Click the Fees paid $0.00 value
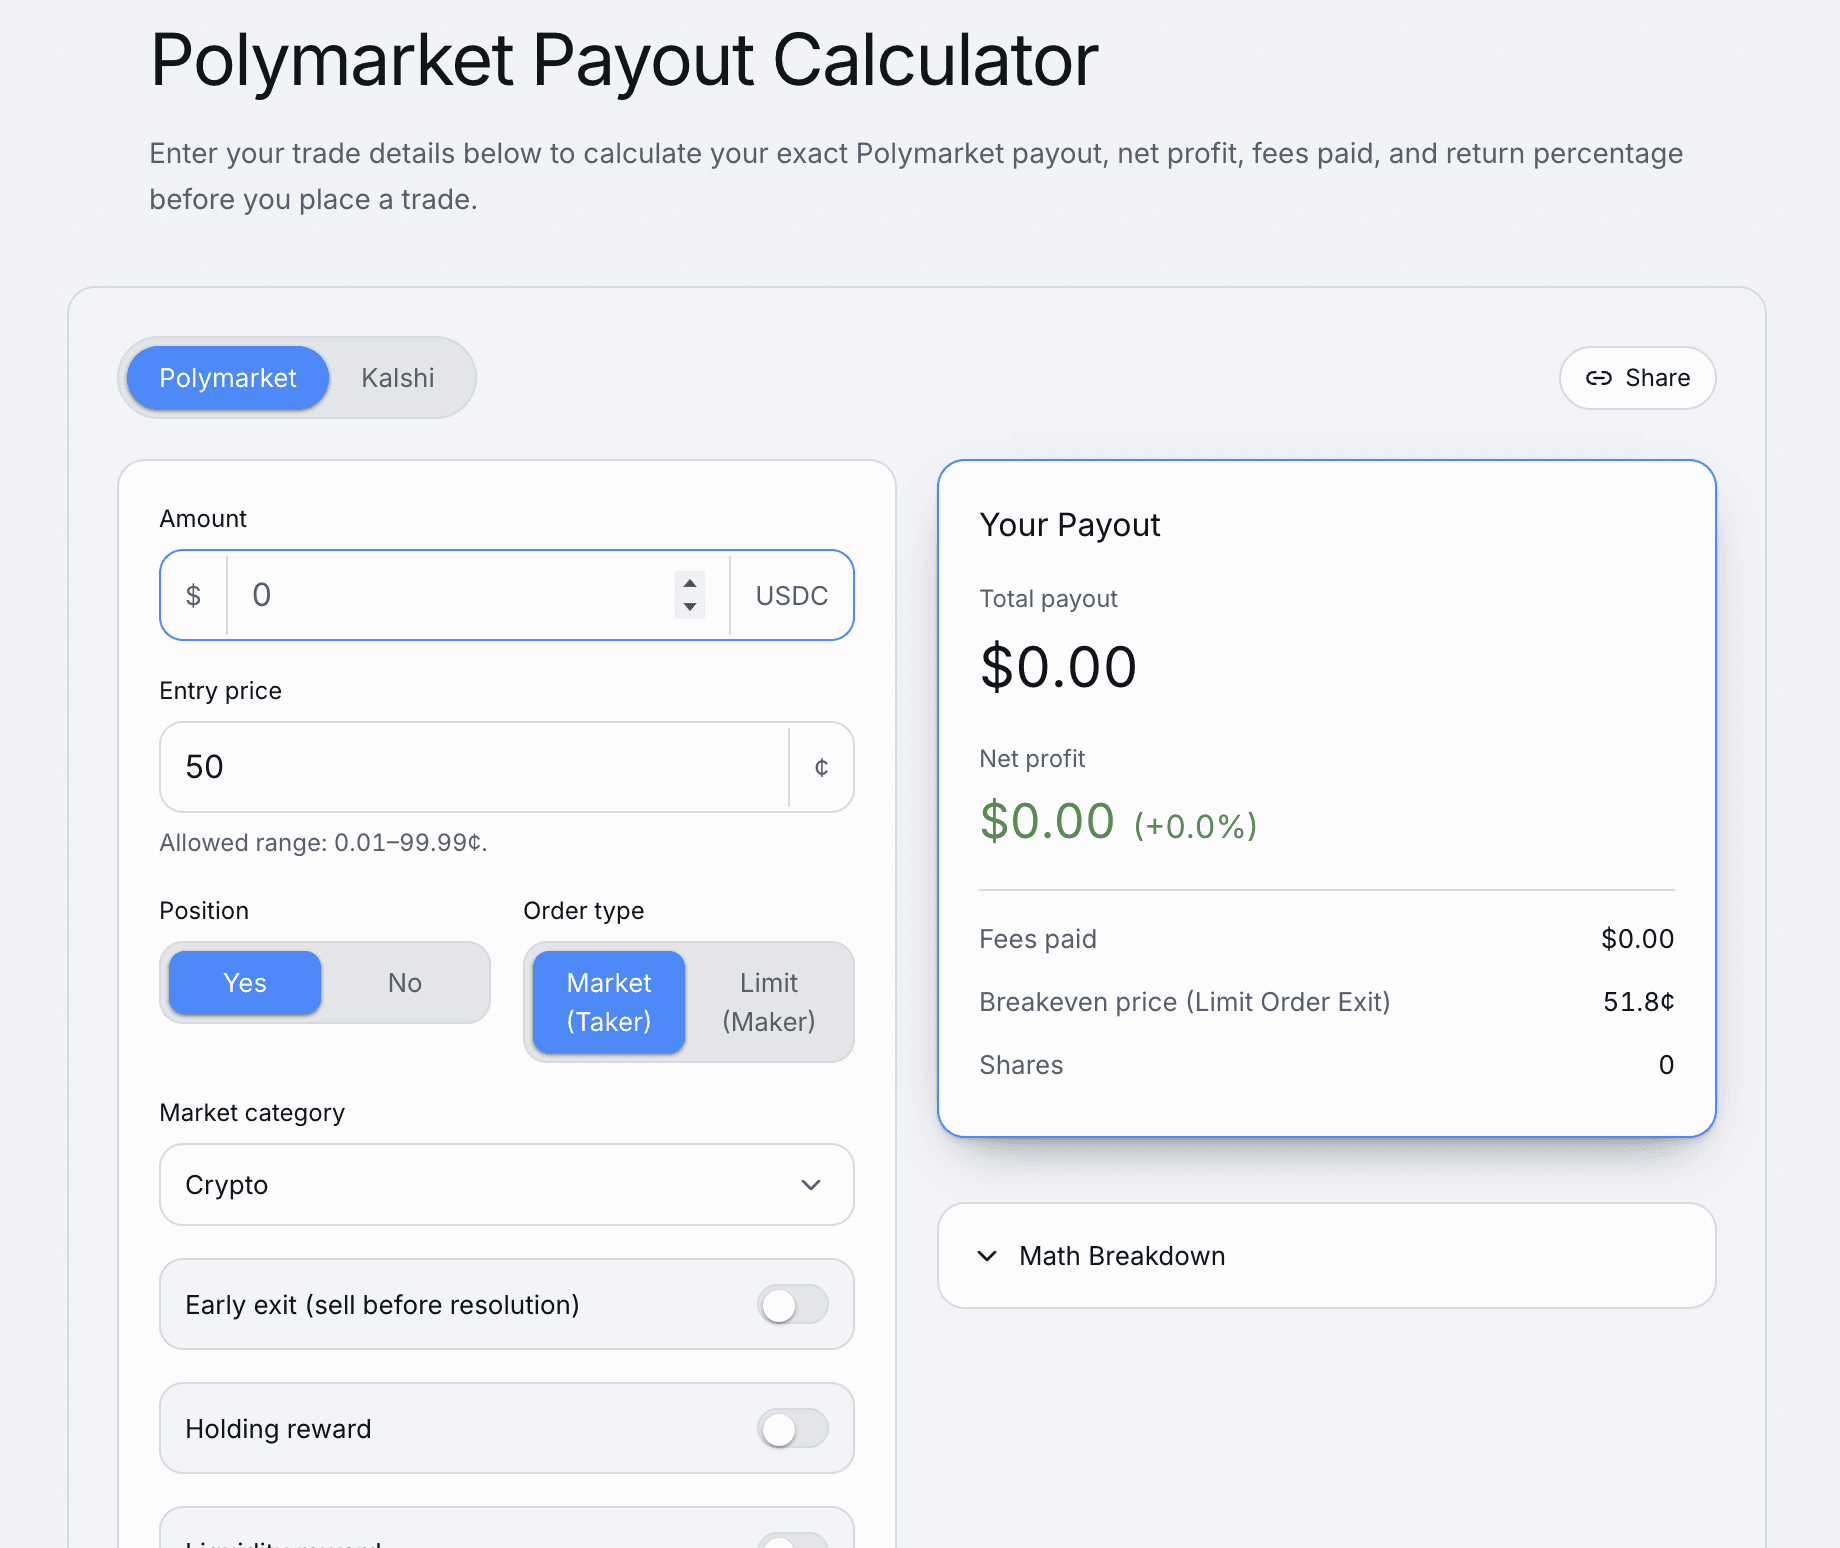Screen dimensions: 1840x1548 (1638, 939)
